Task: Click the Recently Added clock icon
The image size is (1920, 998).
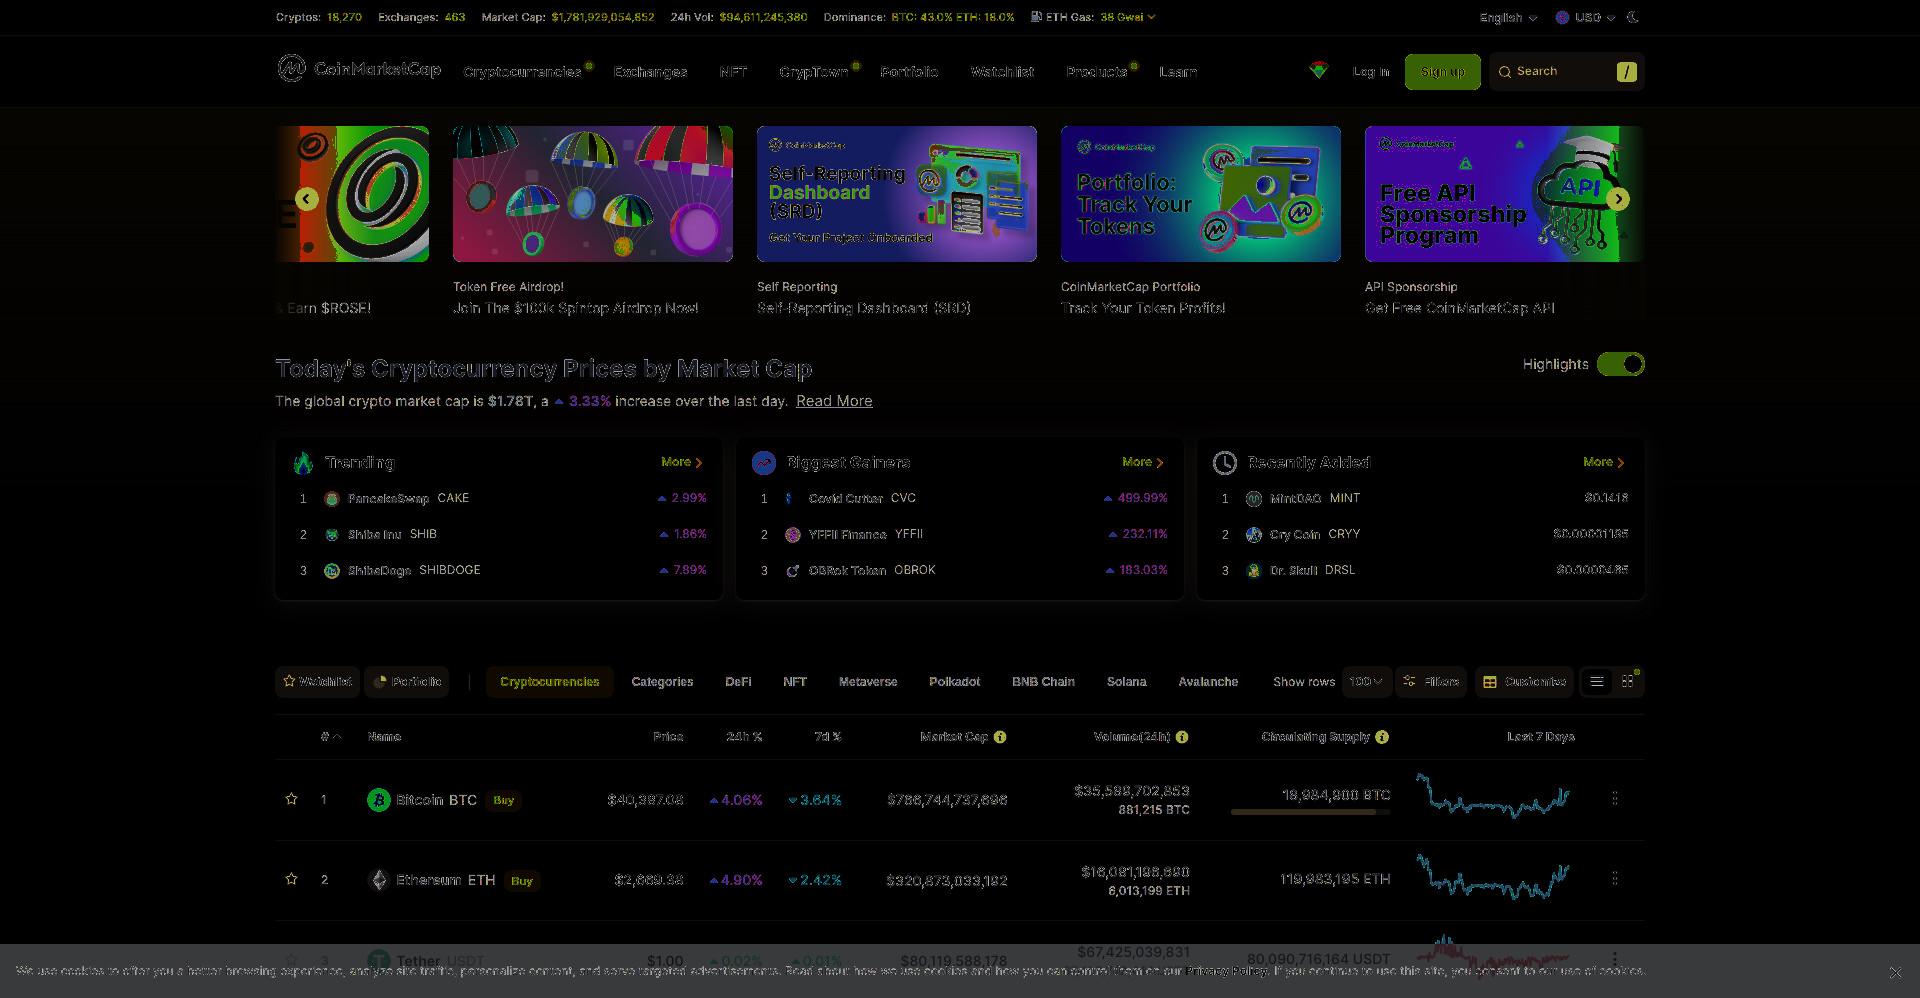Action: (x=1225, y=463)
